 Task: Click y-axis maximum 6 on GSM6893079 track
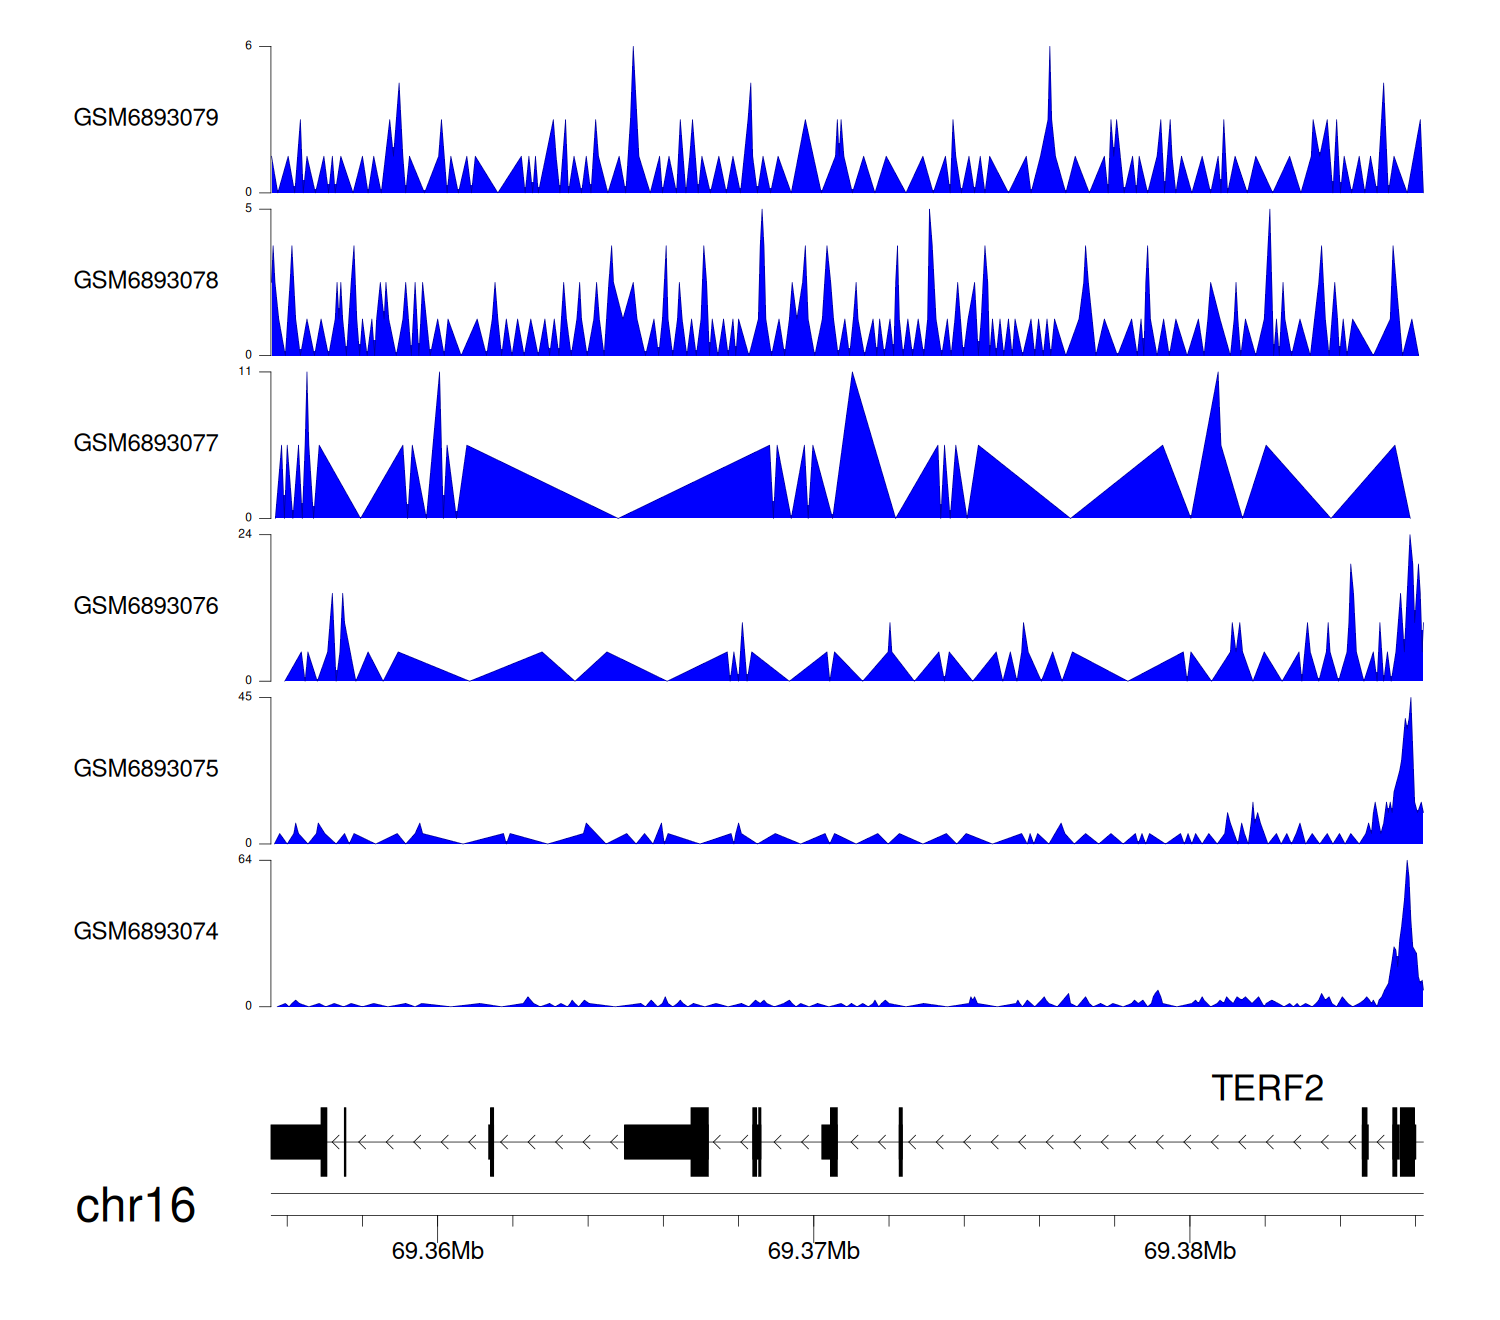(x=248, y=46)
